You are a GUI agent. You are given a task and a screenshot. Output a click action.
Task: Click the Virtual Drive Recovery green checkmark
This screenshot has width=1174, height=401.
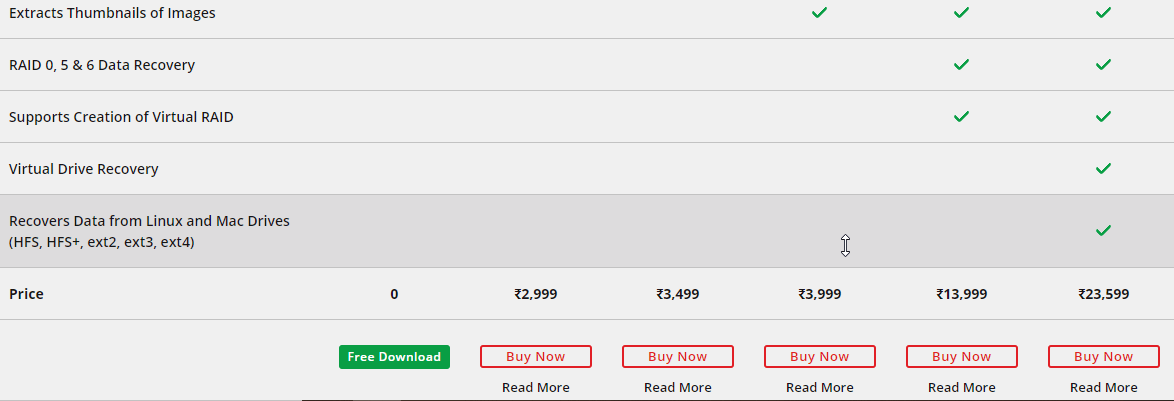(x=1103, y=168)
